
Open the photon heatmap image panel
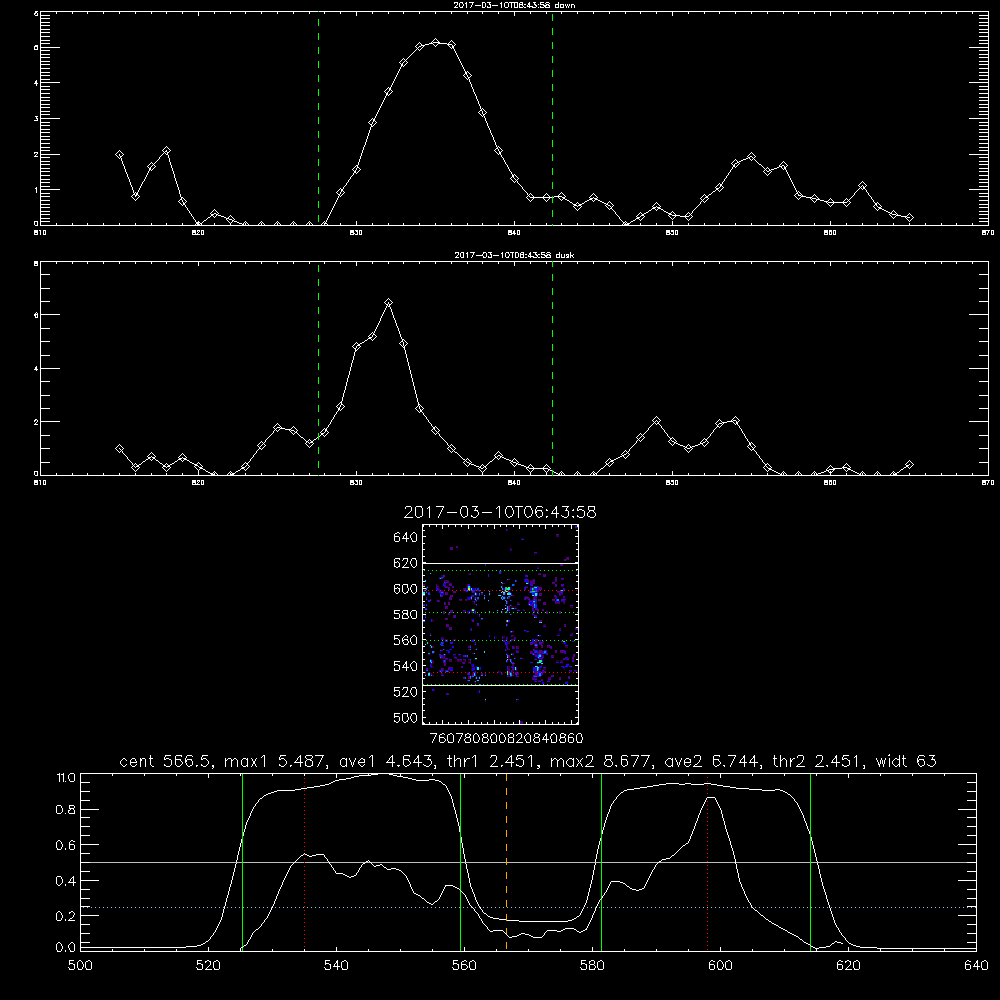tap(501, 624)
